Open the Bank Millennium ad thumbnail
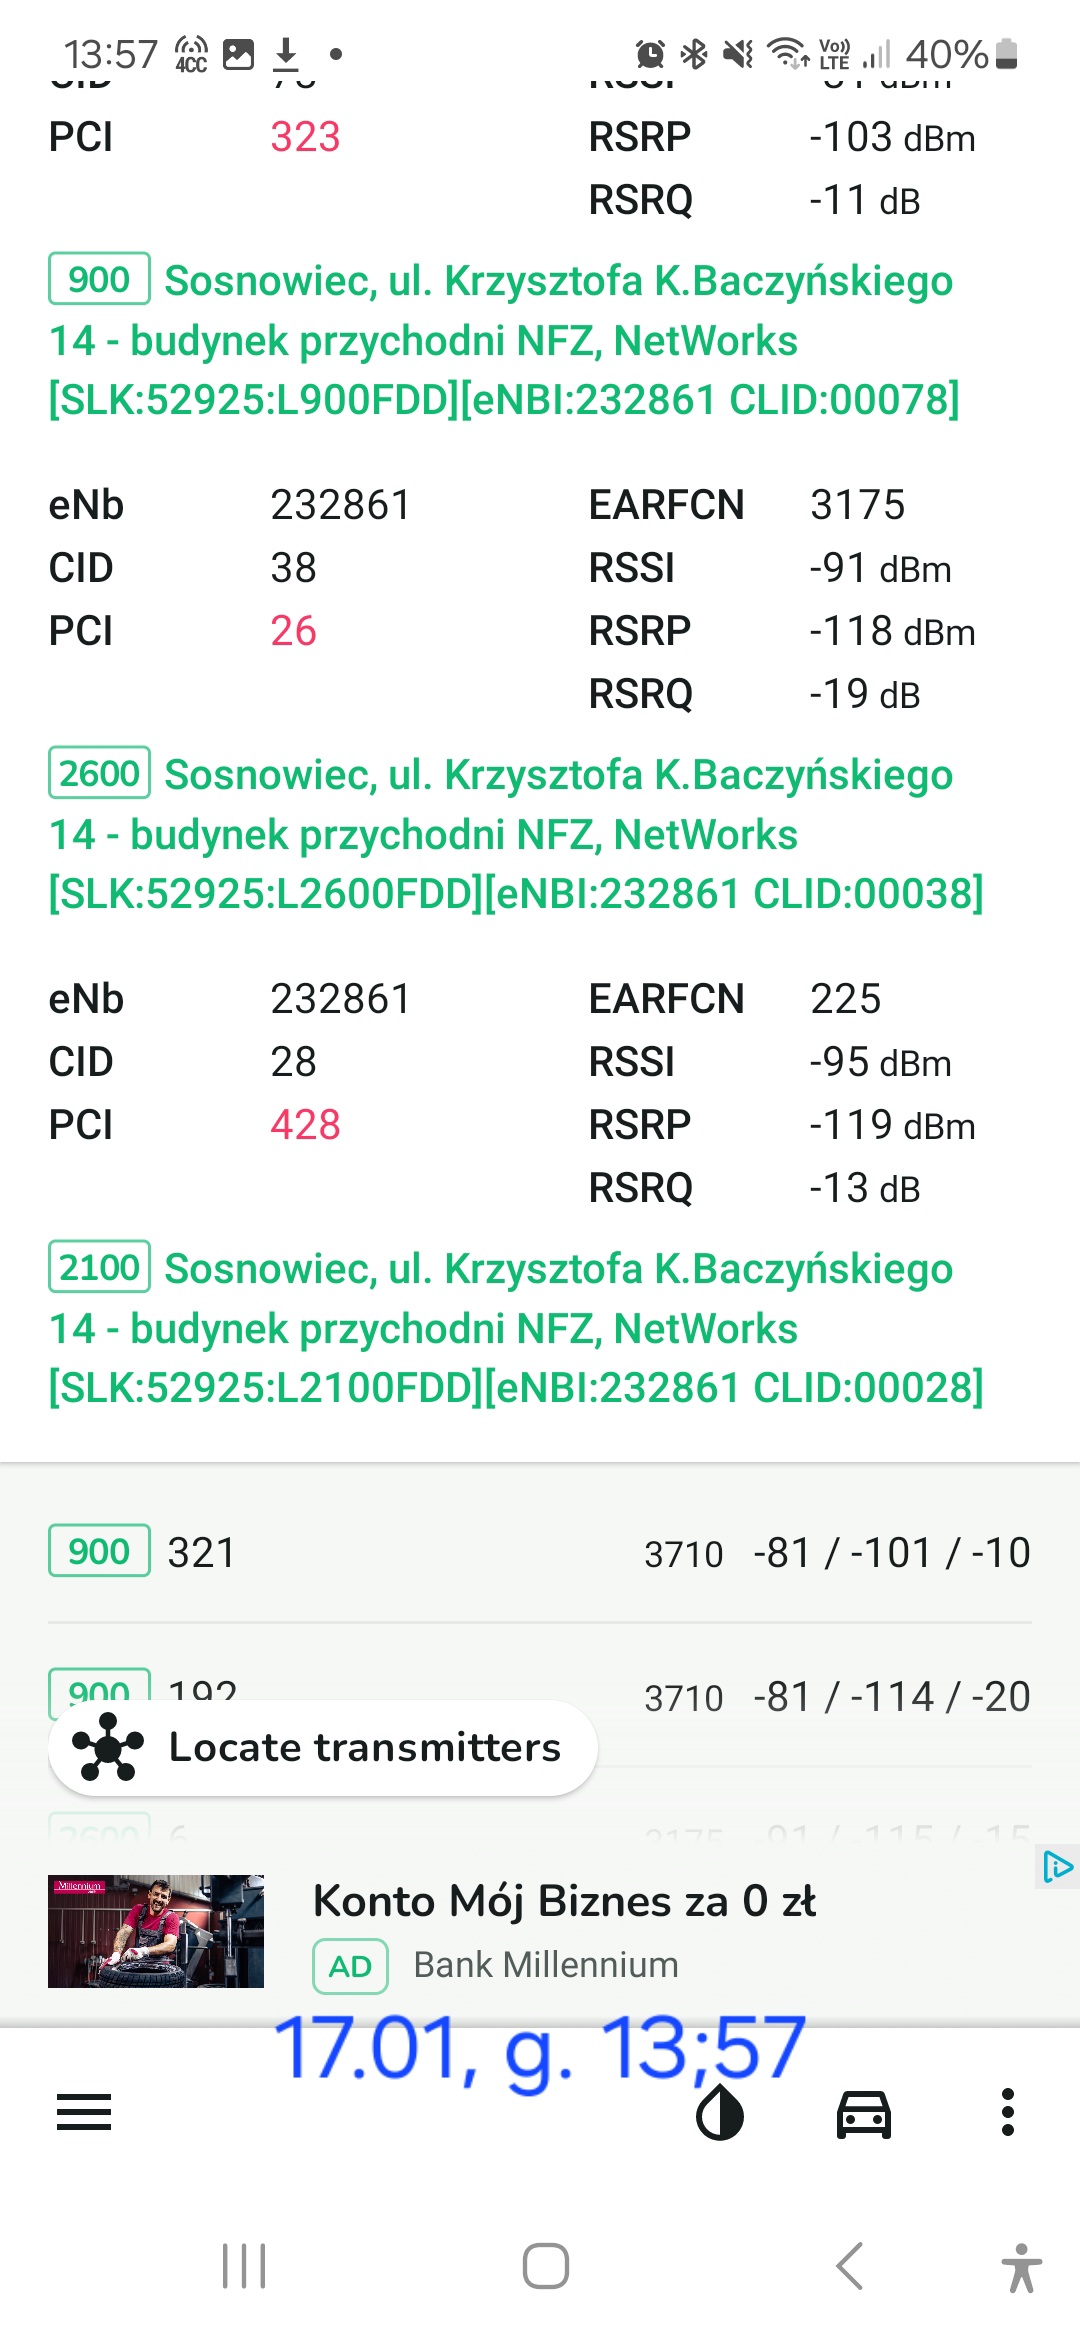Viewport: 1080px width, 2340px height. [156, 1931]
